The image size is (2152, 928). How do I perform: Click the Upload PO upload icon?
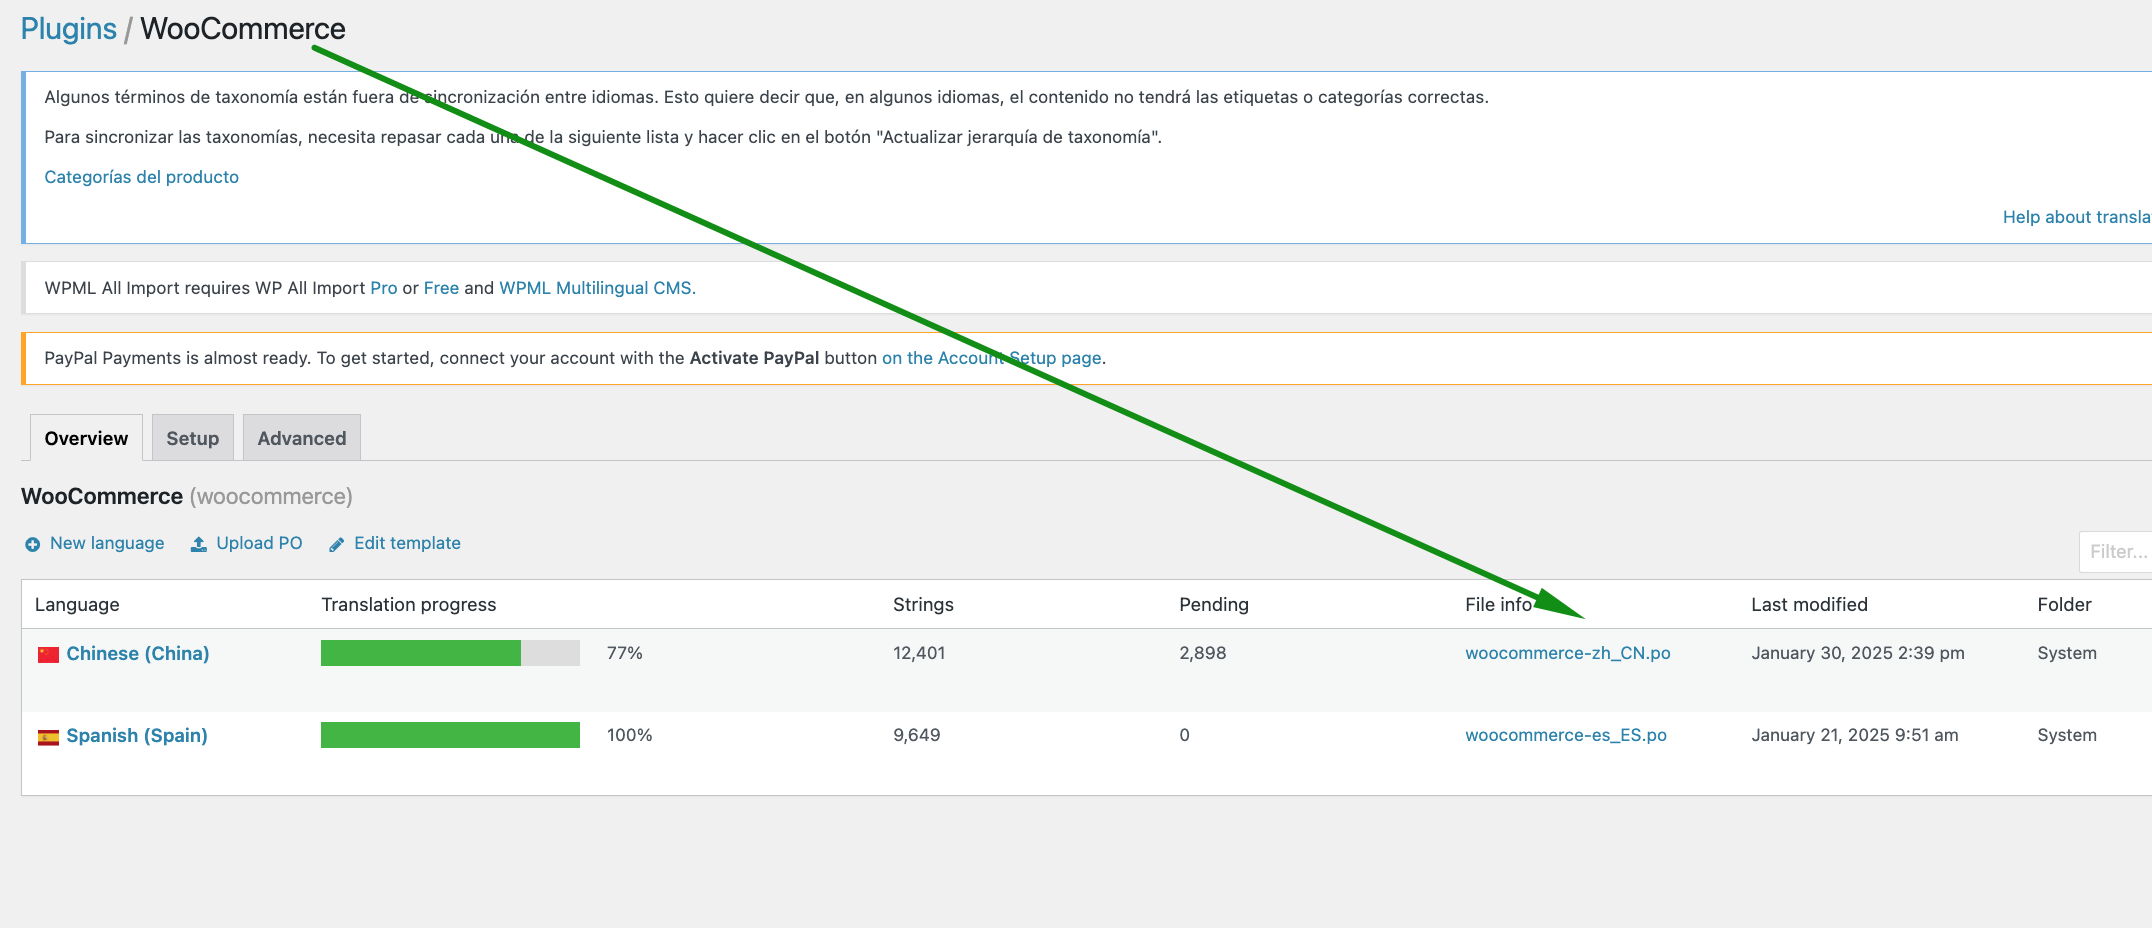pos(199,544)
